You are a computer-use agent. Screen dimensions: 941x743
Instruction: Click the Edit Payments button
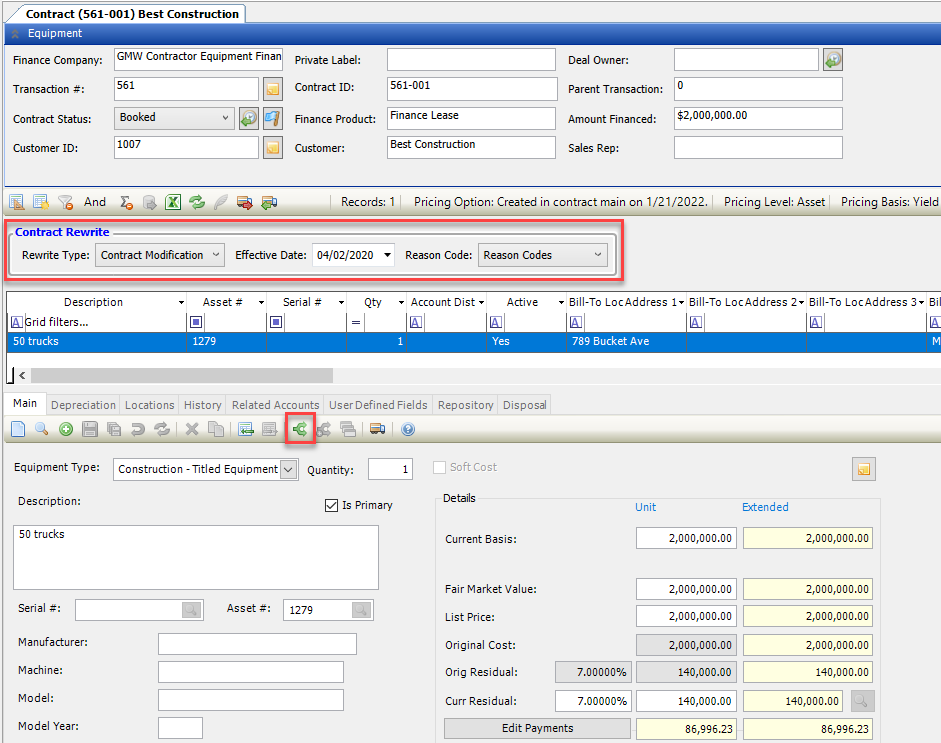click(537, 728)
